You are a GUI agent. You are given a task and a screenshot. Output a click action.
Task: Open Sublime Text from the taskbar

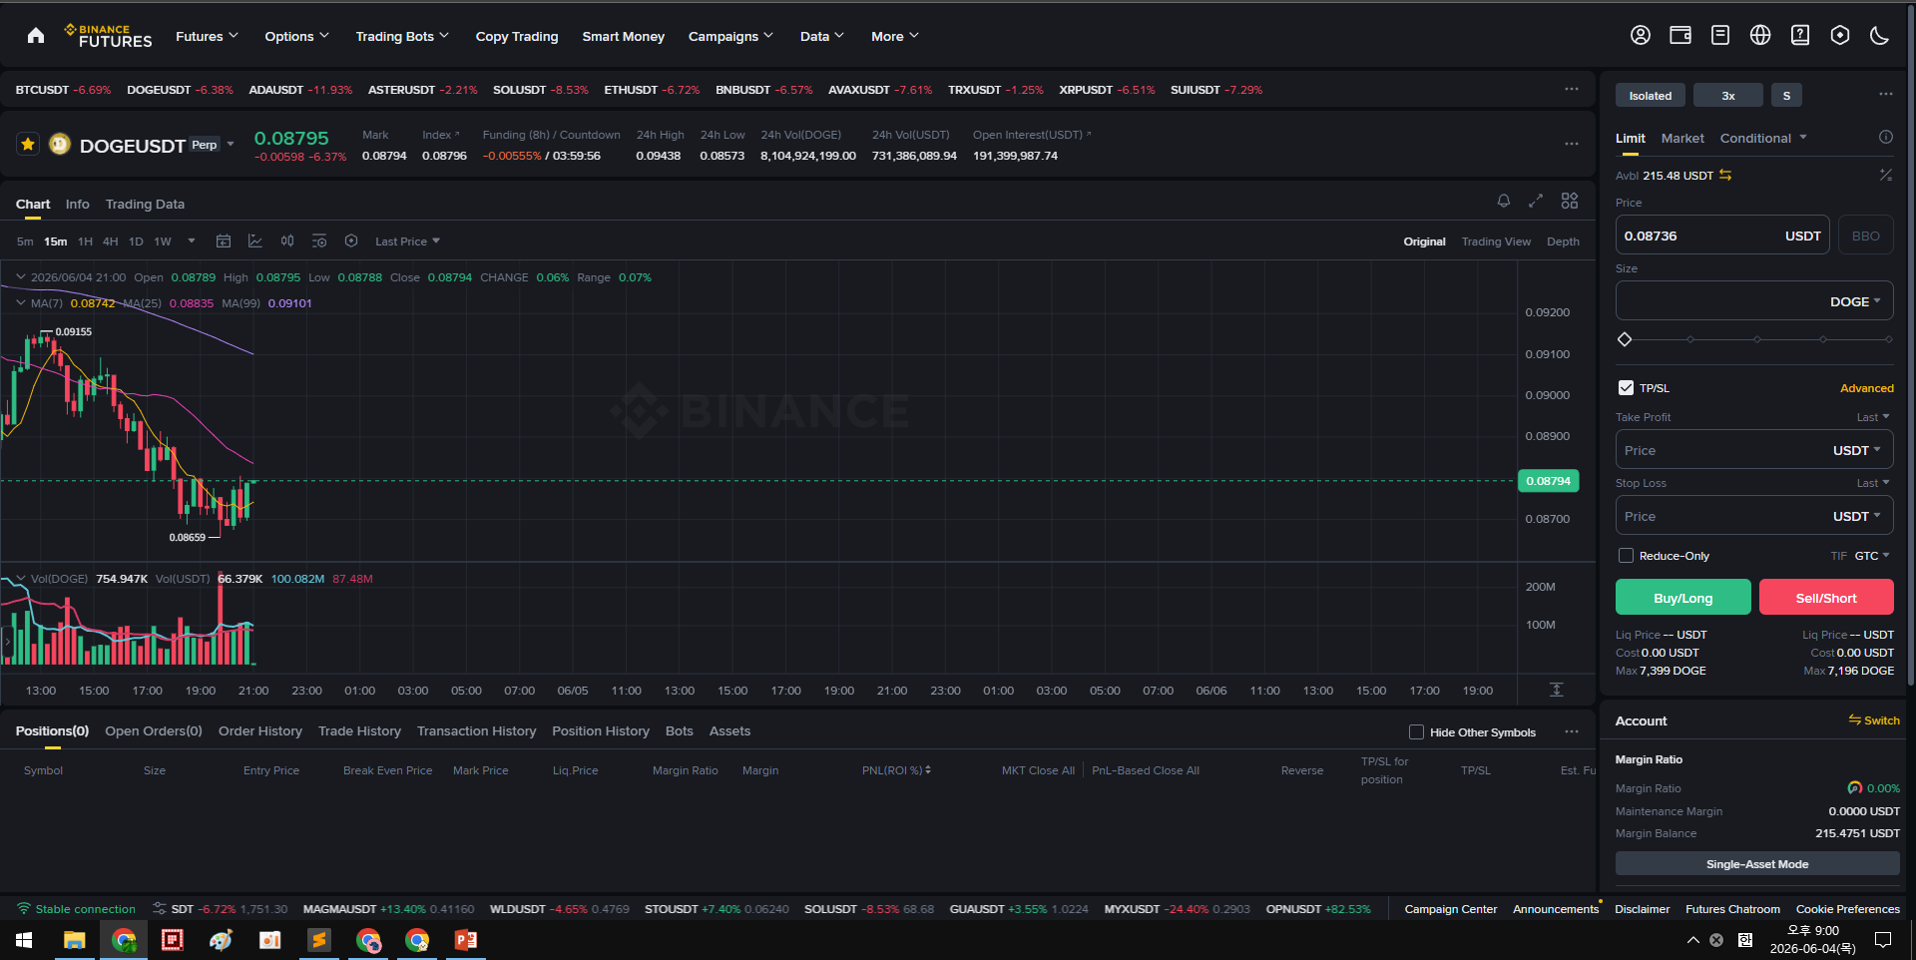click(319, 940)
